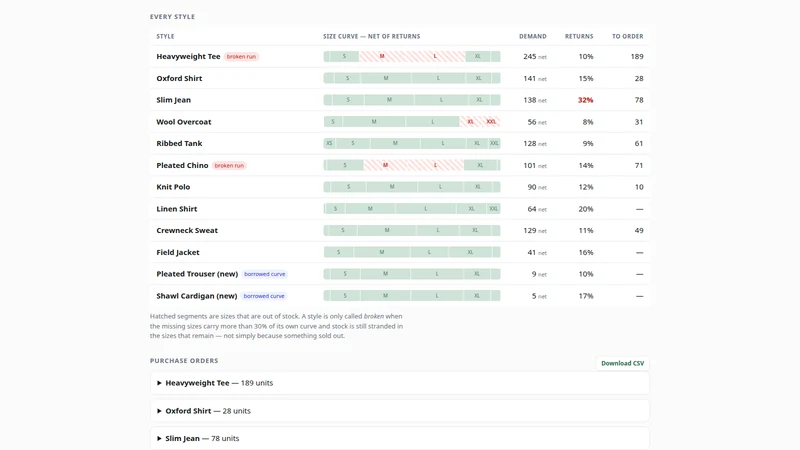Click the Every Style section heading
This screenshot has height=450, width=800.
point(172,17)
